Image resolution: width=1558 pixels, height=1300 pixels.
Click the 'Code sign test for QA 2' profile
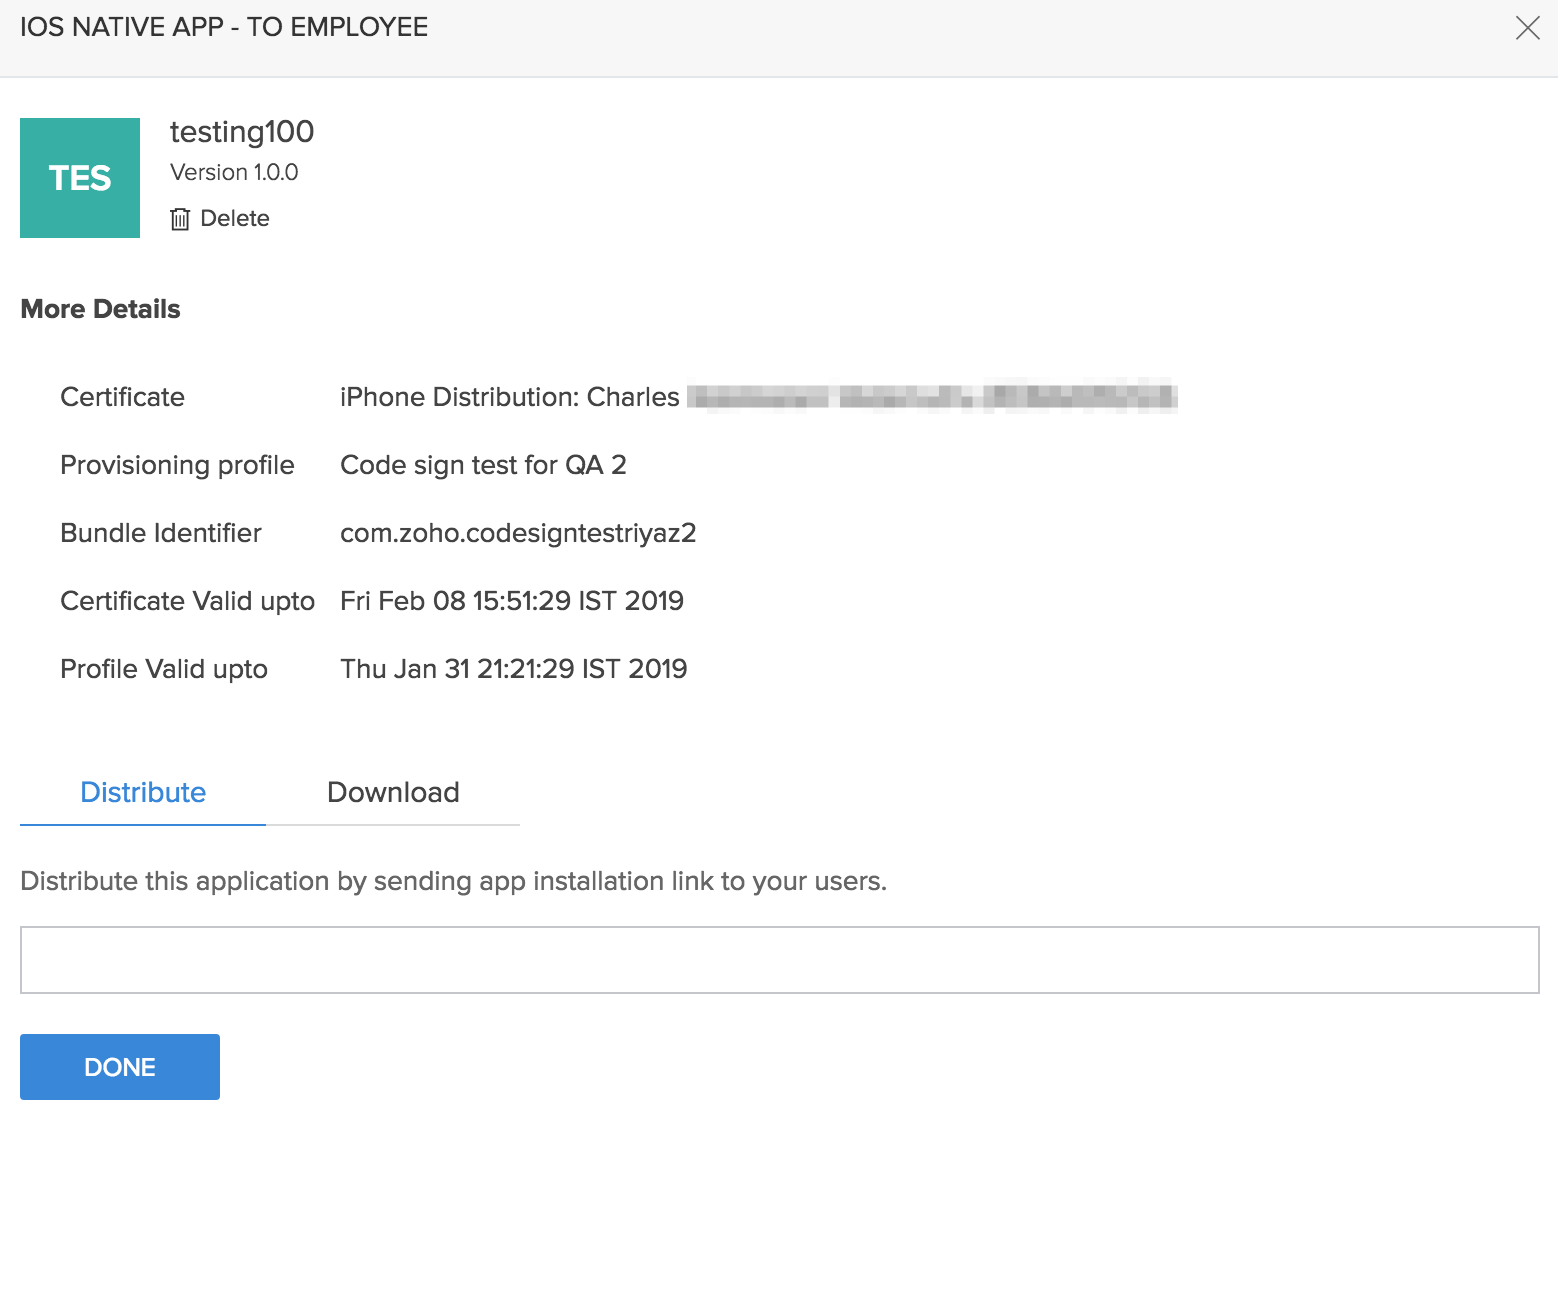(x=483, y=466)
